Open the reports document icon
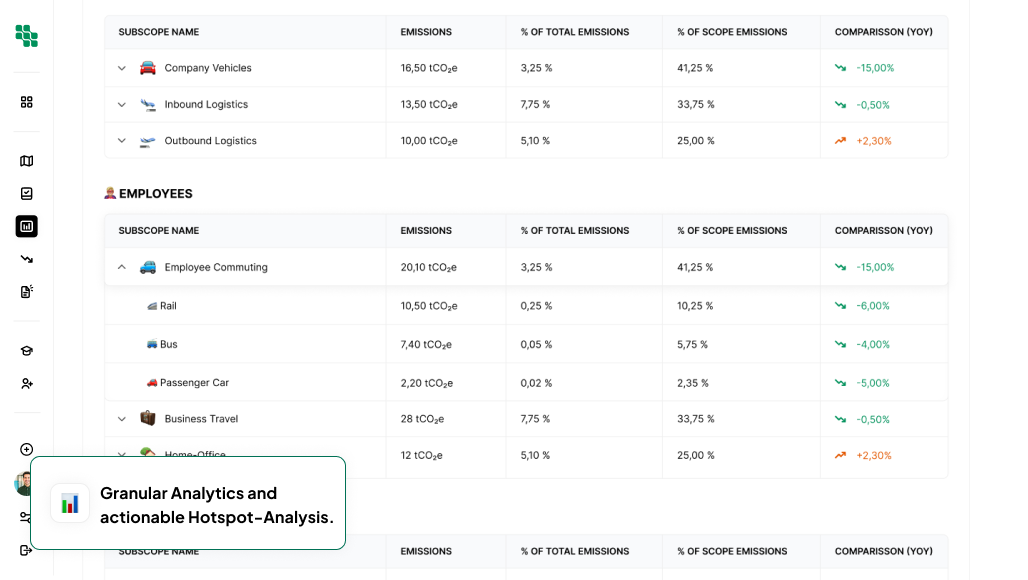The width and height of the screenshot is (1028, 580). (27, 292)
